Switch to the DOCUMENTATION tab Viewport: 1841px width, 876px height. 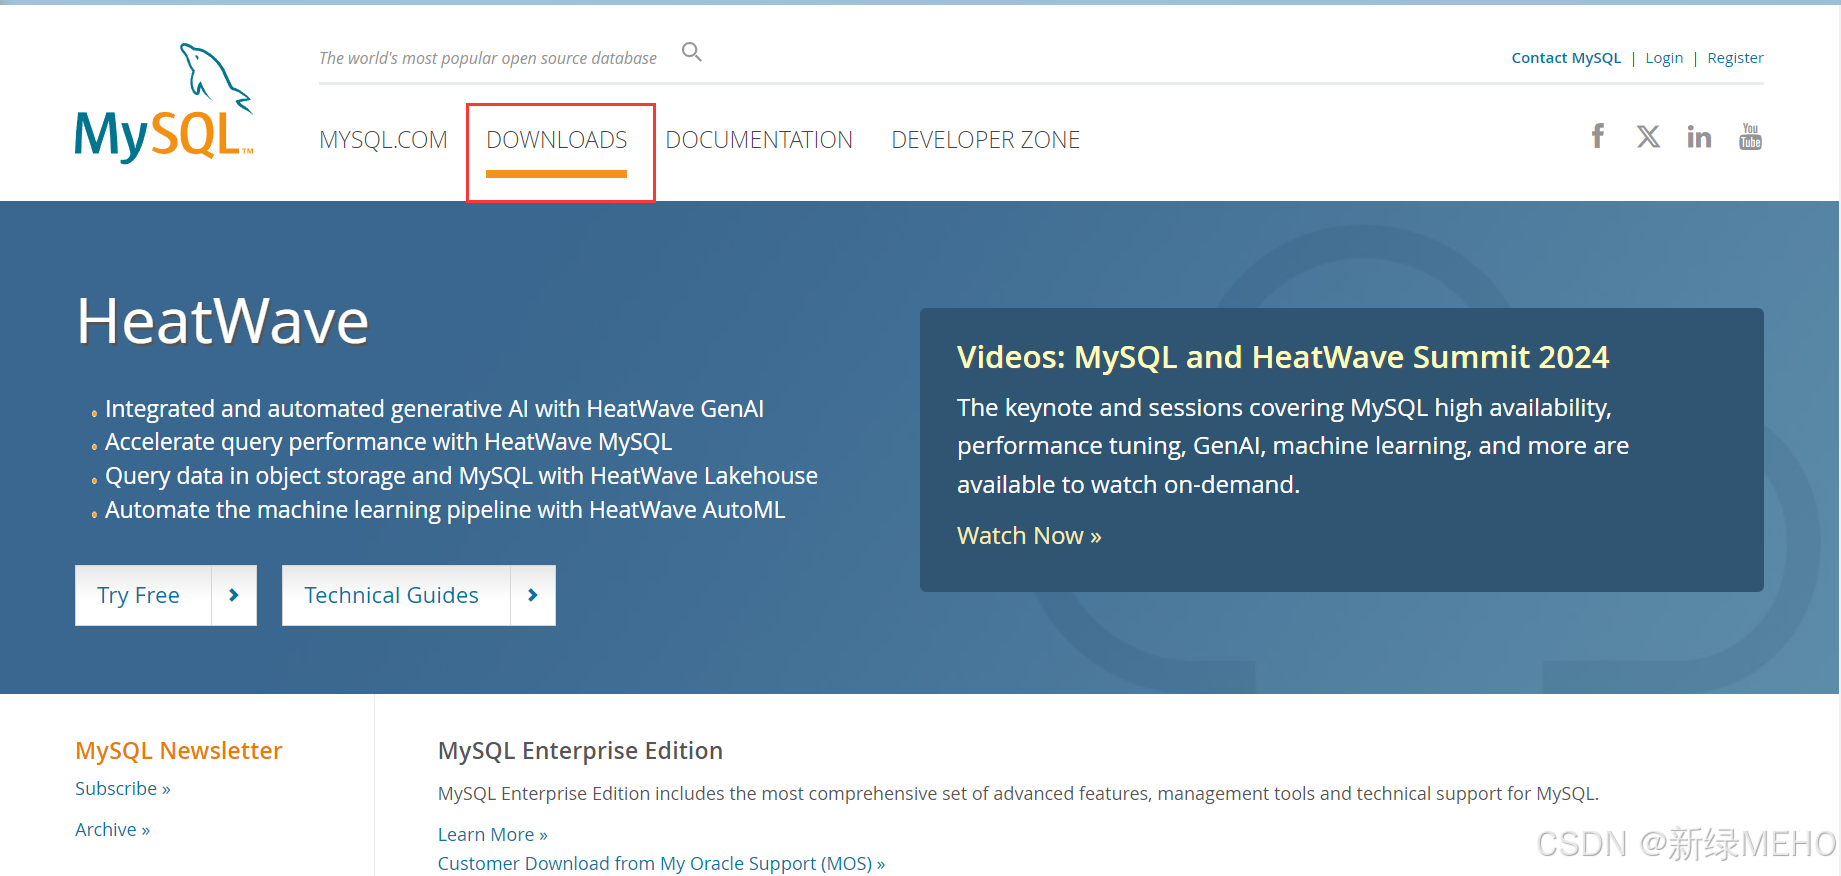tap(759, 140)
